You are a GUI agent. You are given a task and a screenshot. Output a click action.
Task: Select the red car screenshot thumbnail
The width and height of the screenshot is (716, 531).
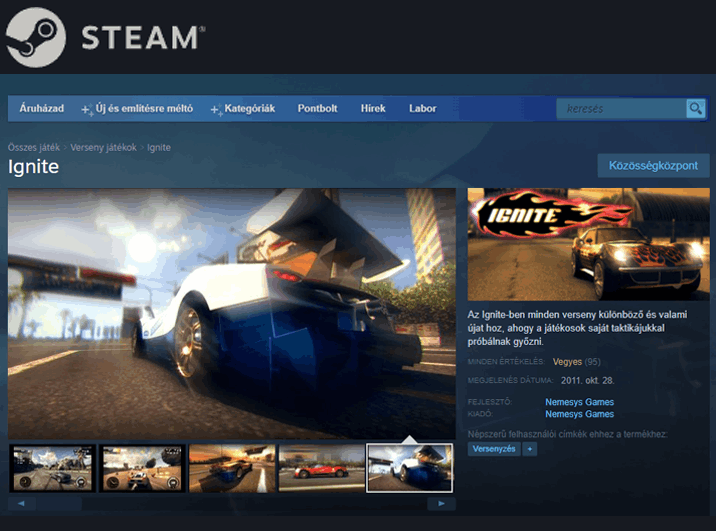(x=321, y=468)
